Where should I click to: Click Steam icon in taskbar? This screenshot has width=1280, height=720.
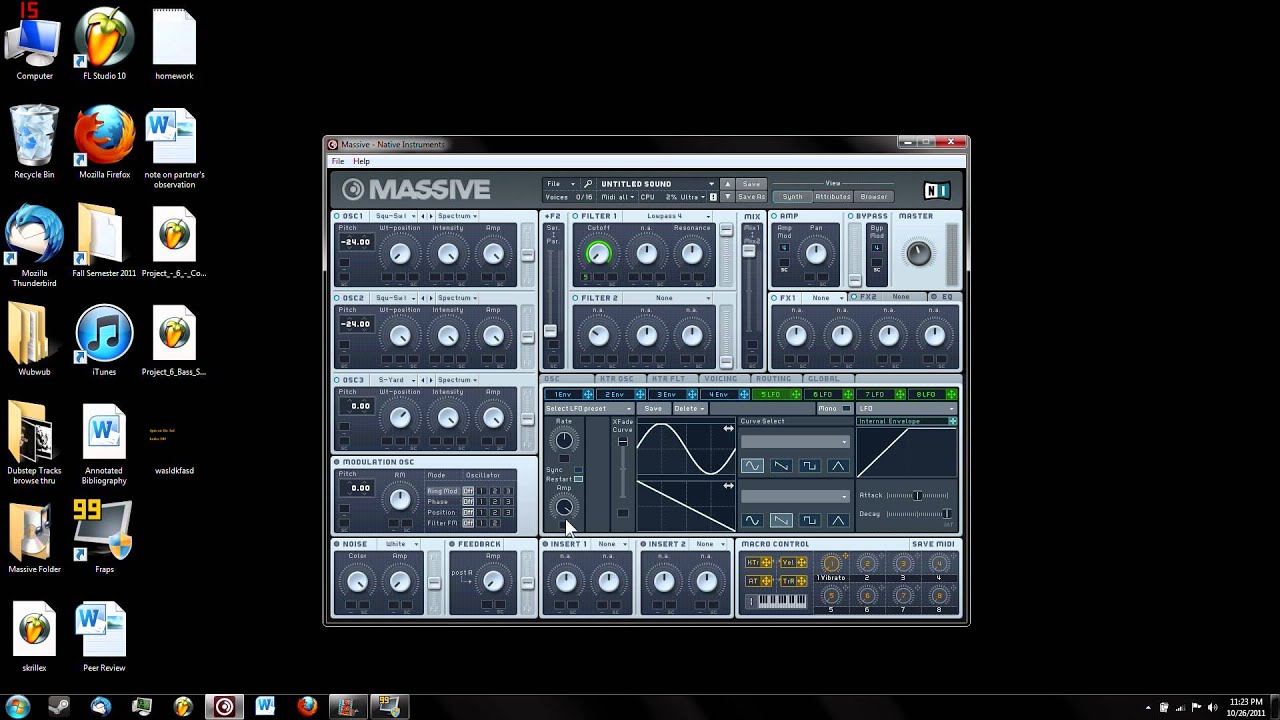pyautogui.click(x=59, y=706)
